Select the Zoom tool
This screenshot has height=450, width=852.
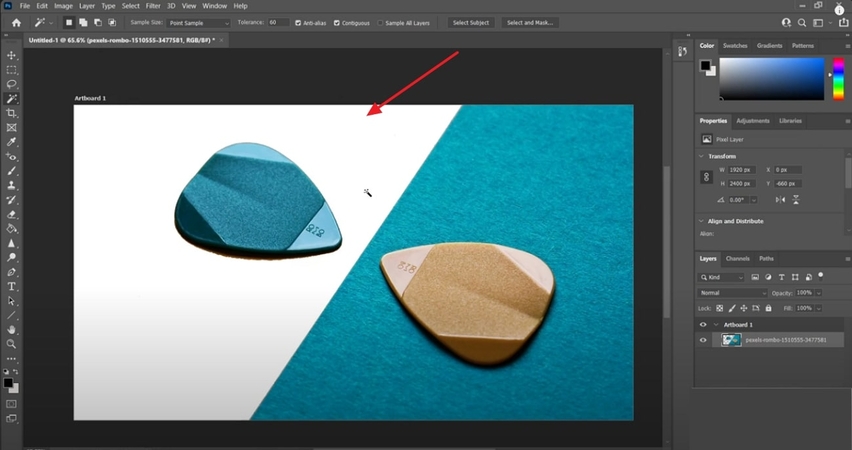pos(12,343)
